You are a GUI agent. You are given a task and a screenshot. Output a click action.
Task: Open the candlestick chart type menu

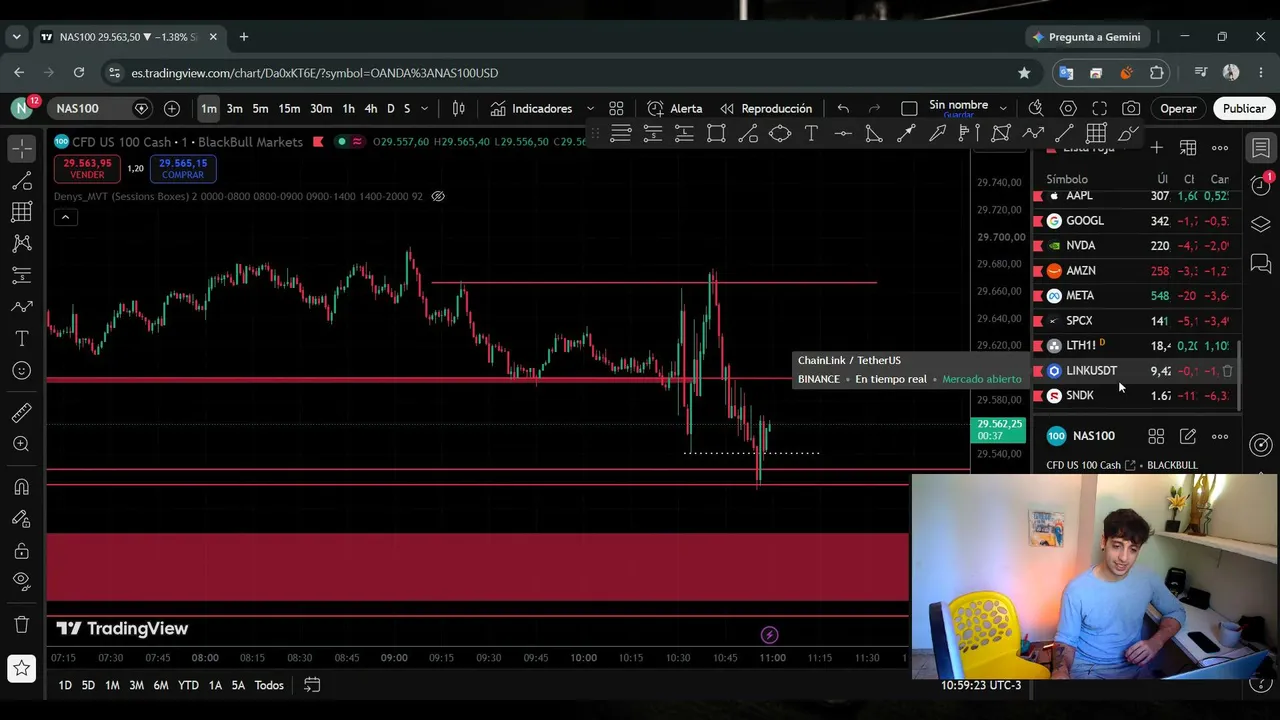[x=459, y=108]
